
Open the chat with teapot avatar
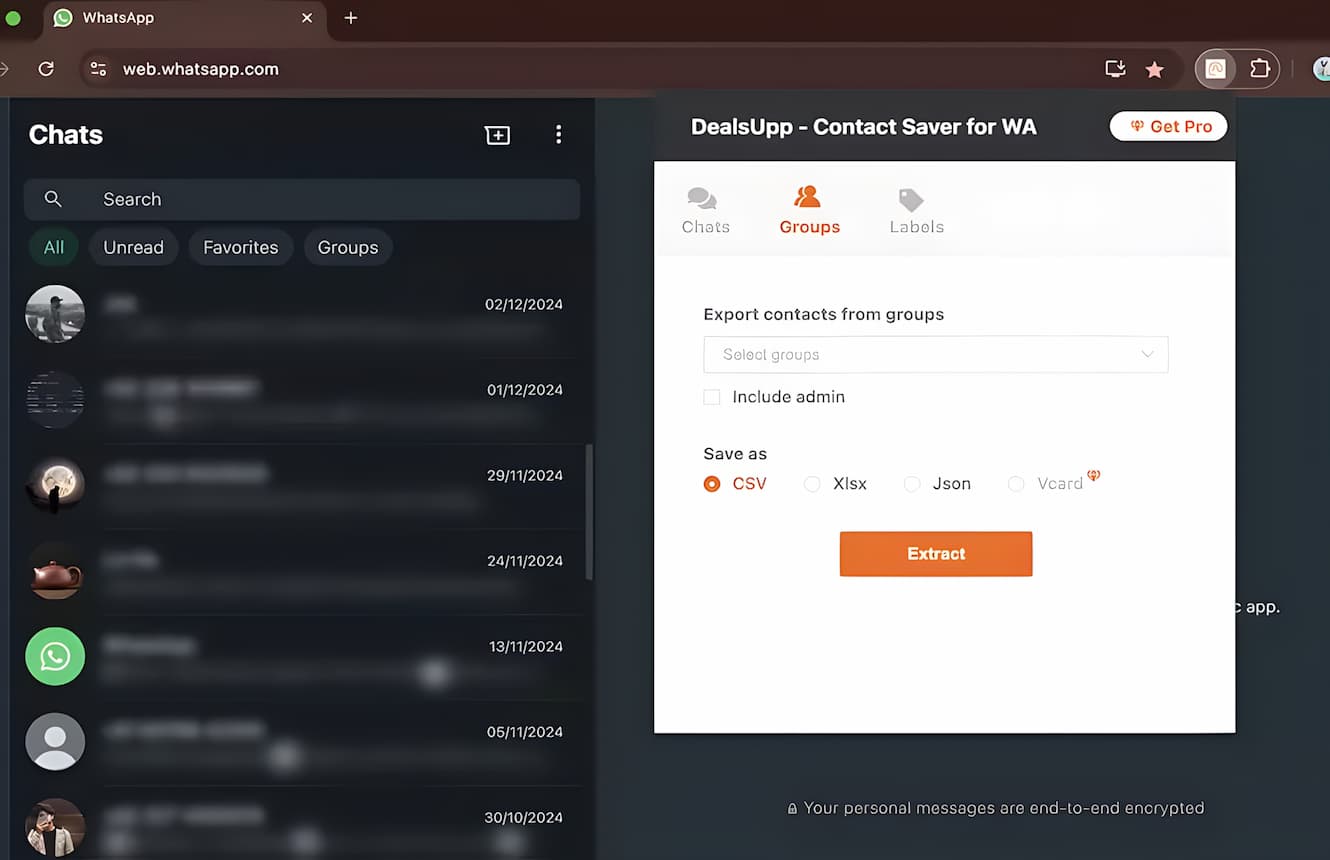point(300,572)
